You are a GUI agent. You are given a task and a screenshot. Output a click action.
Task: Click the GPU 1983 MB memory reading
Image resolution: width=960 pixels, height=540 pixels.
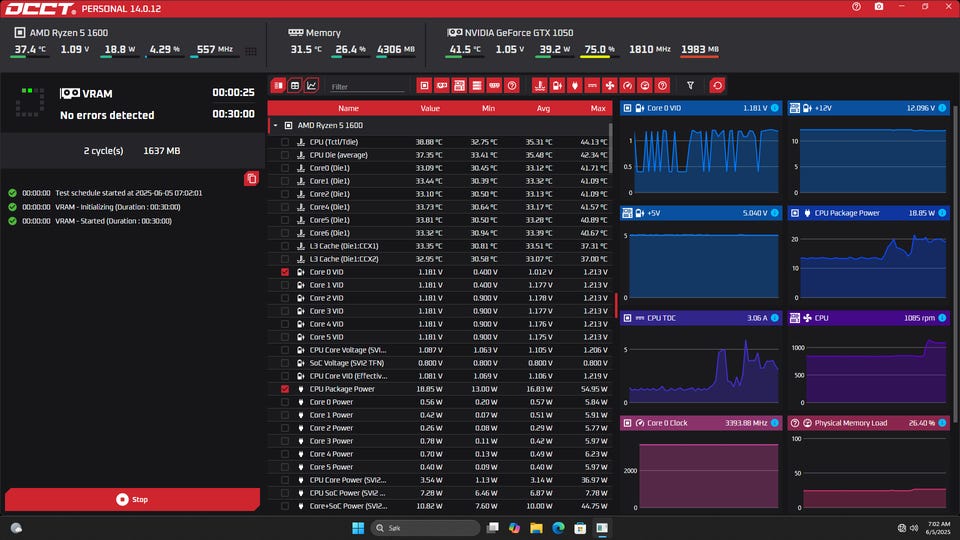pos(700,50)
